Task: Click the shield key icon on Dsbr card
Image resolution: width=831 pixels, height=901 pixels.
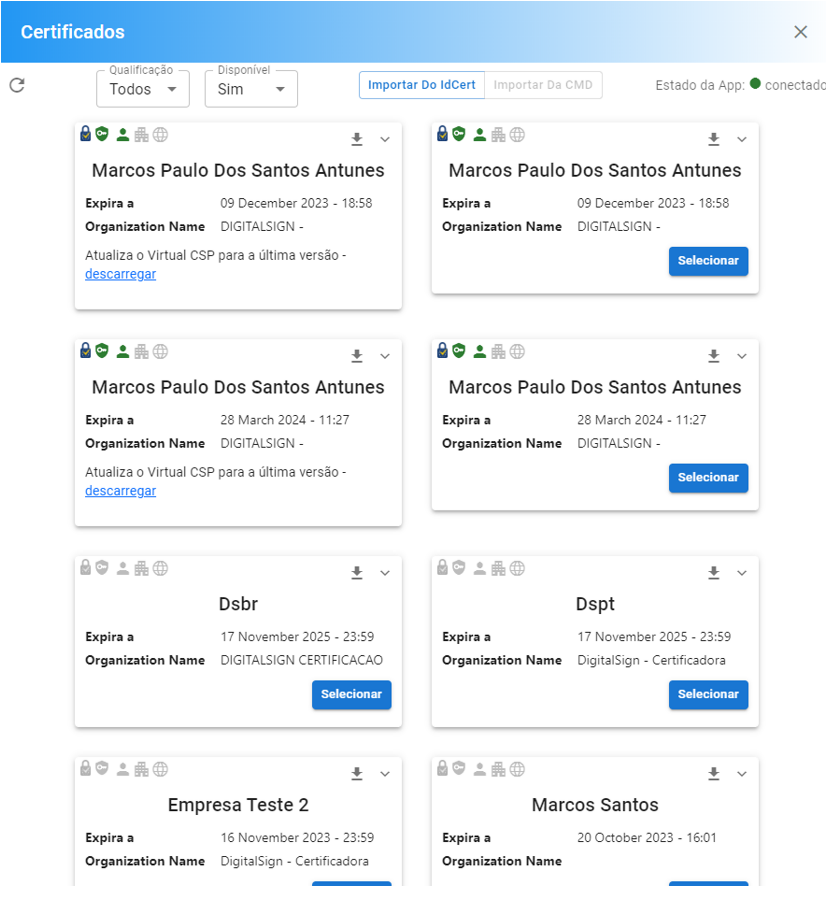Action: tap(102, 568)
